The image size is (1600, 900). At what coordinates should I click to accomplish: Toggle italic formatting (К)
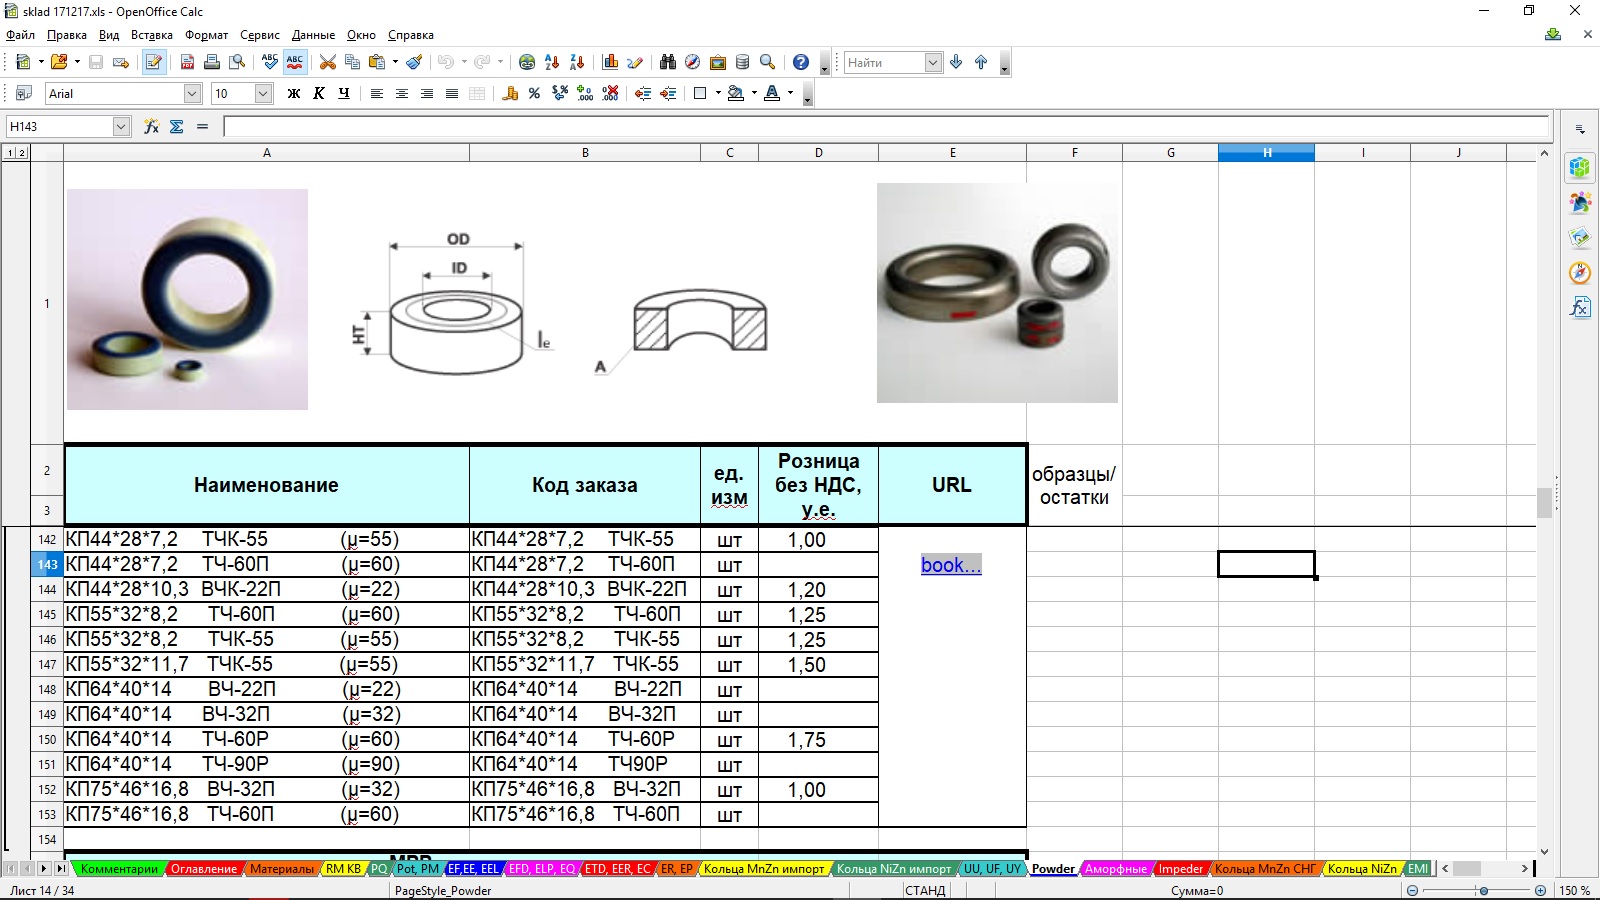click(x=318, y=93)
